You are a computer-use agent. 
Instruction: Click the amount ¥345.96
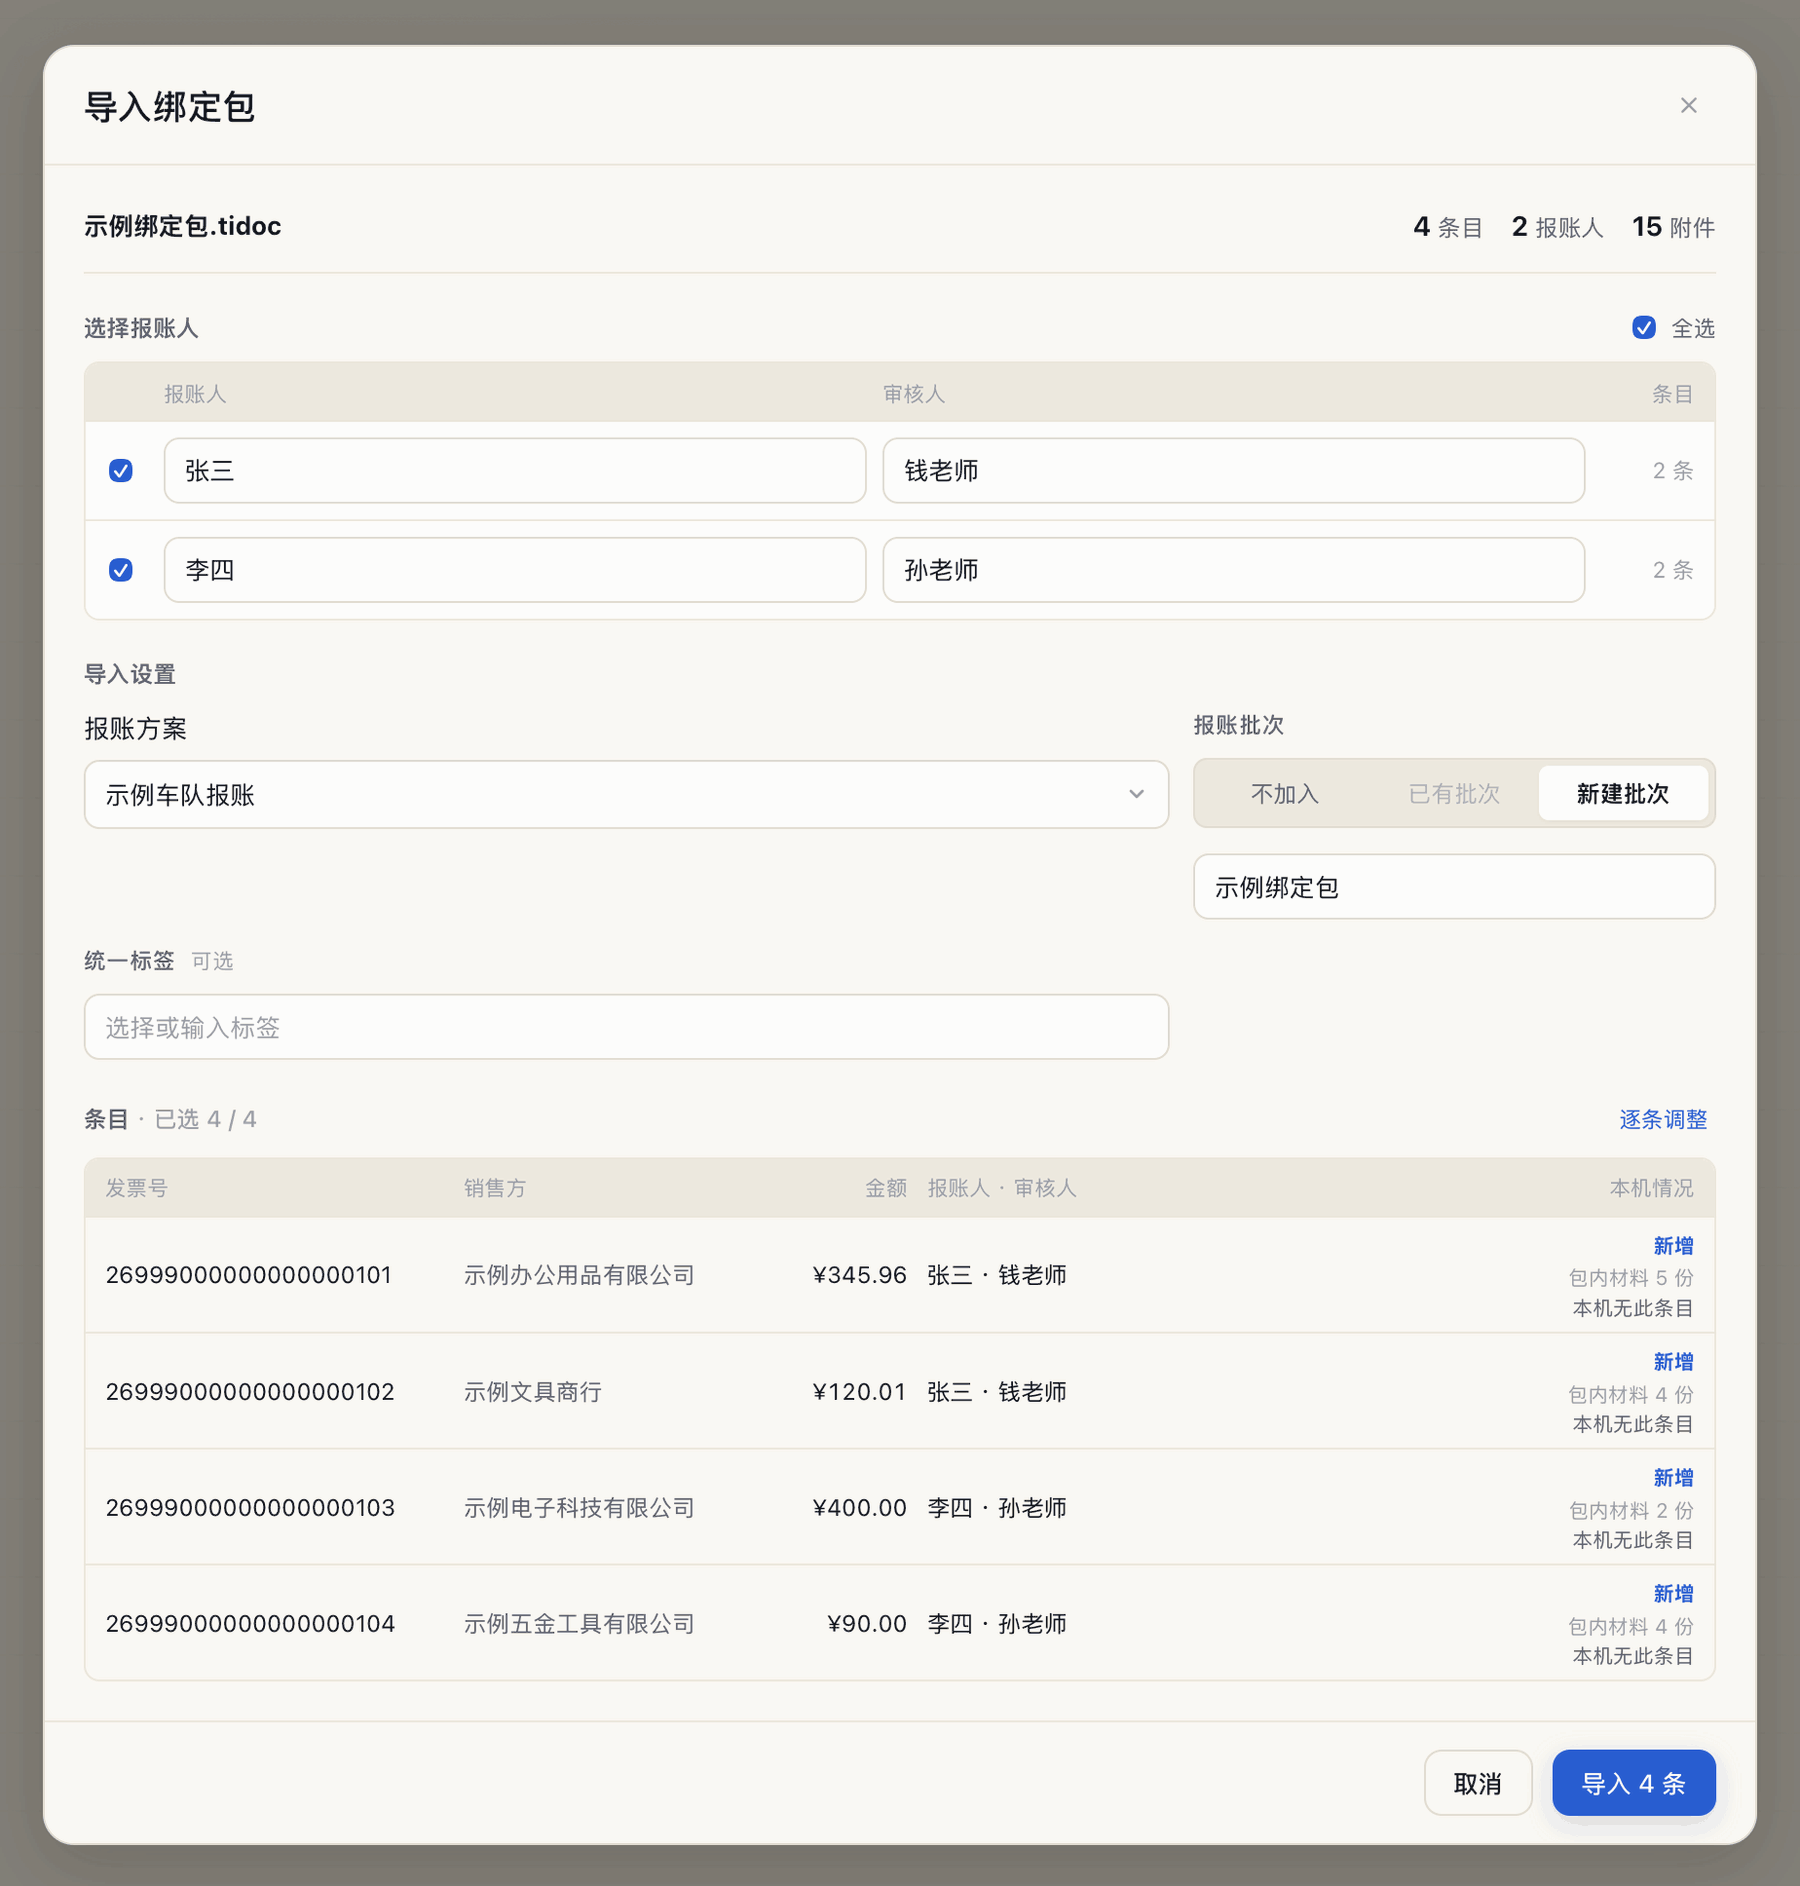tap(859, 1275)
